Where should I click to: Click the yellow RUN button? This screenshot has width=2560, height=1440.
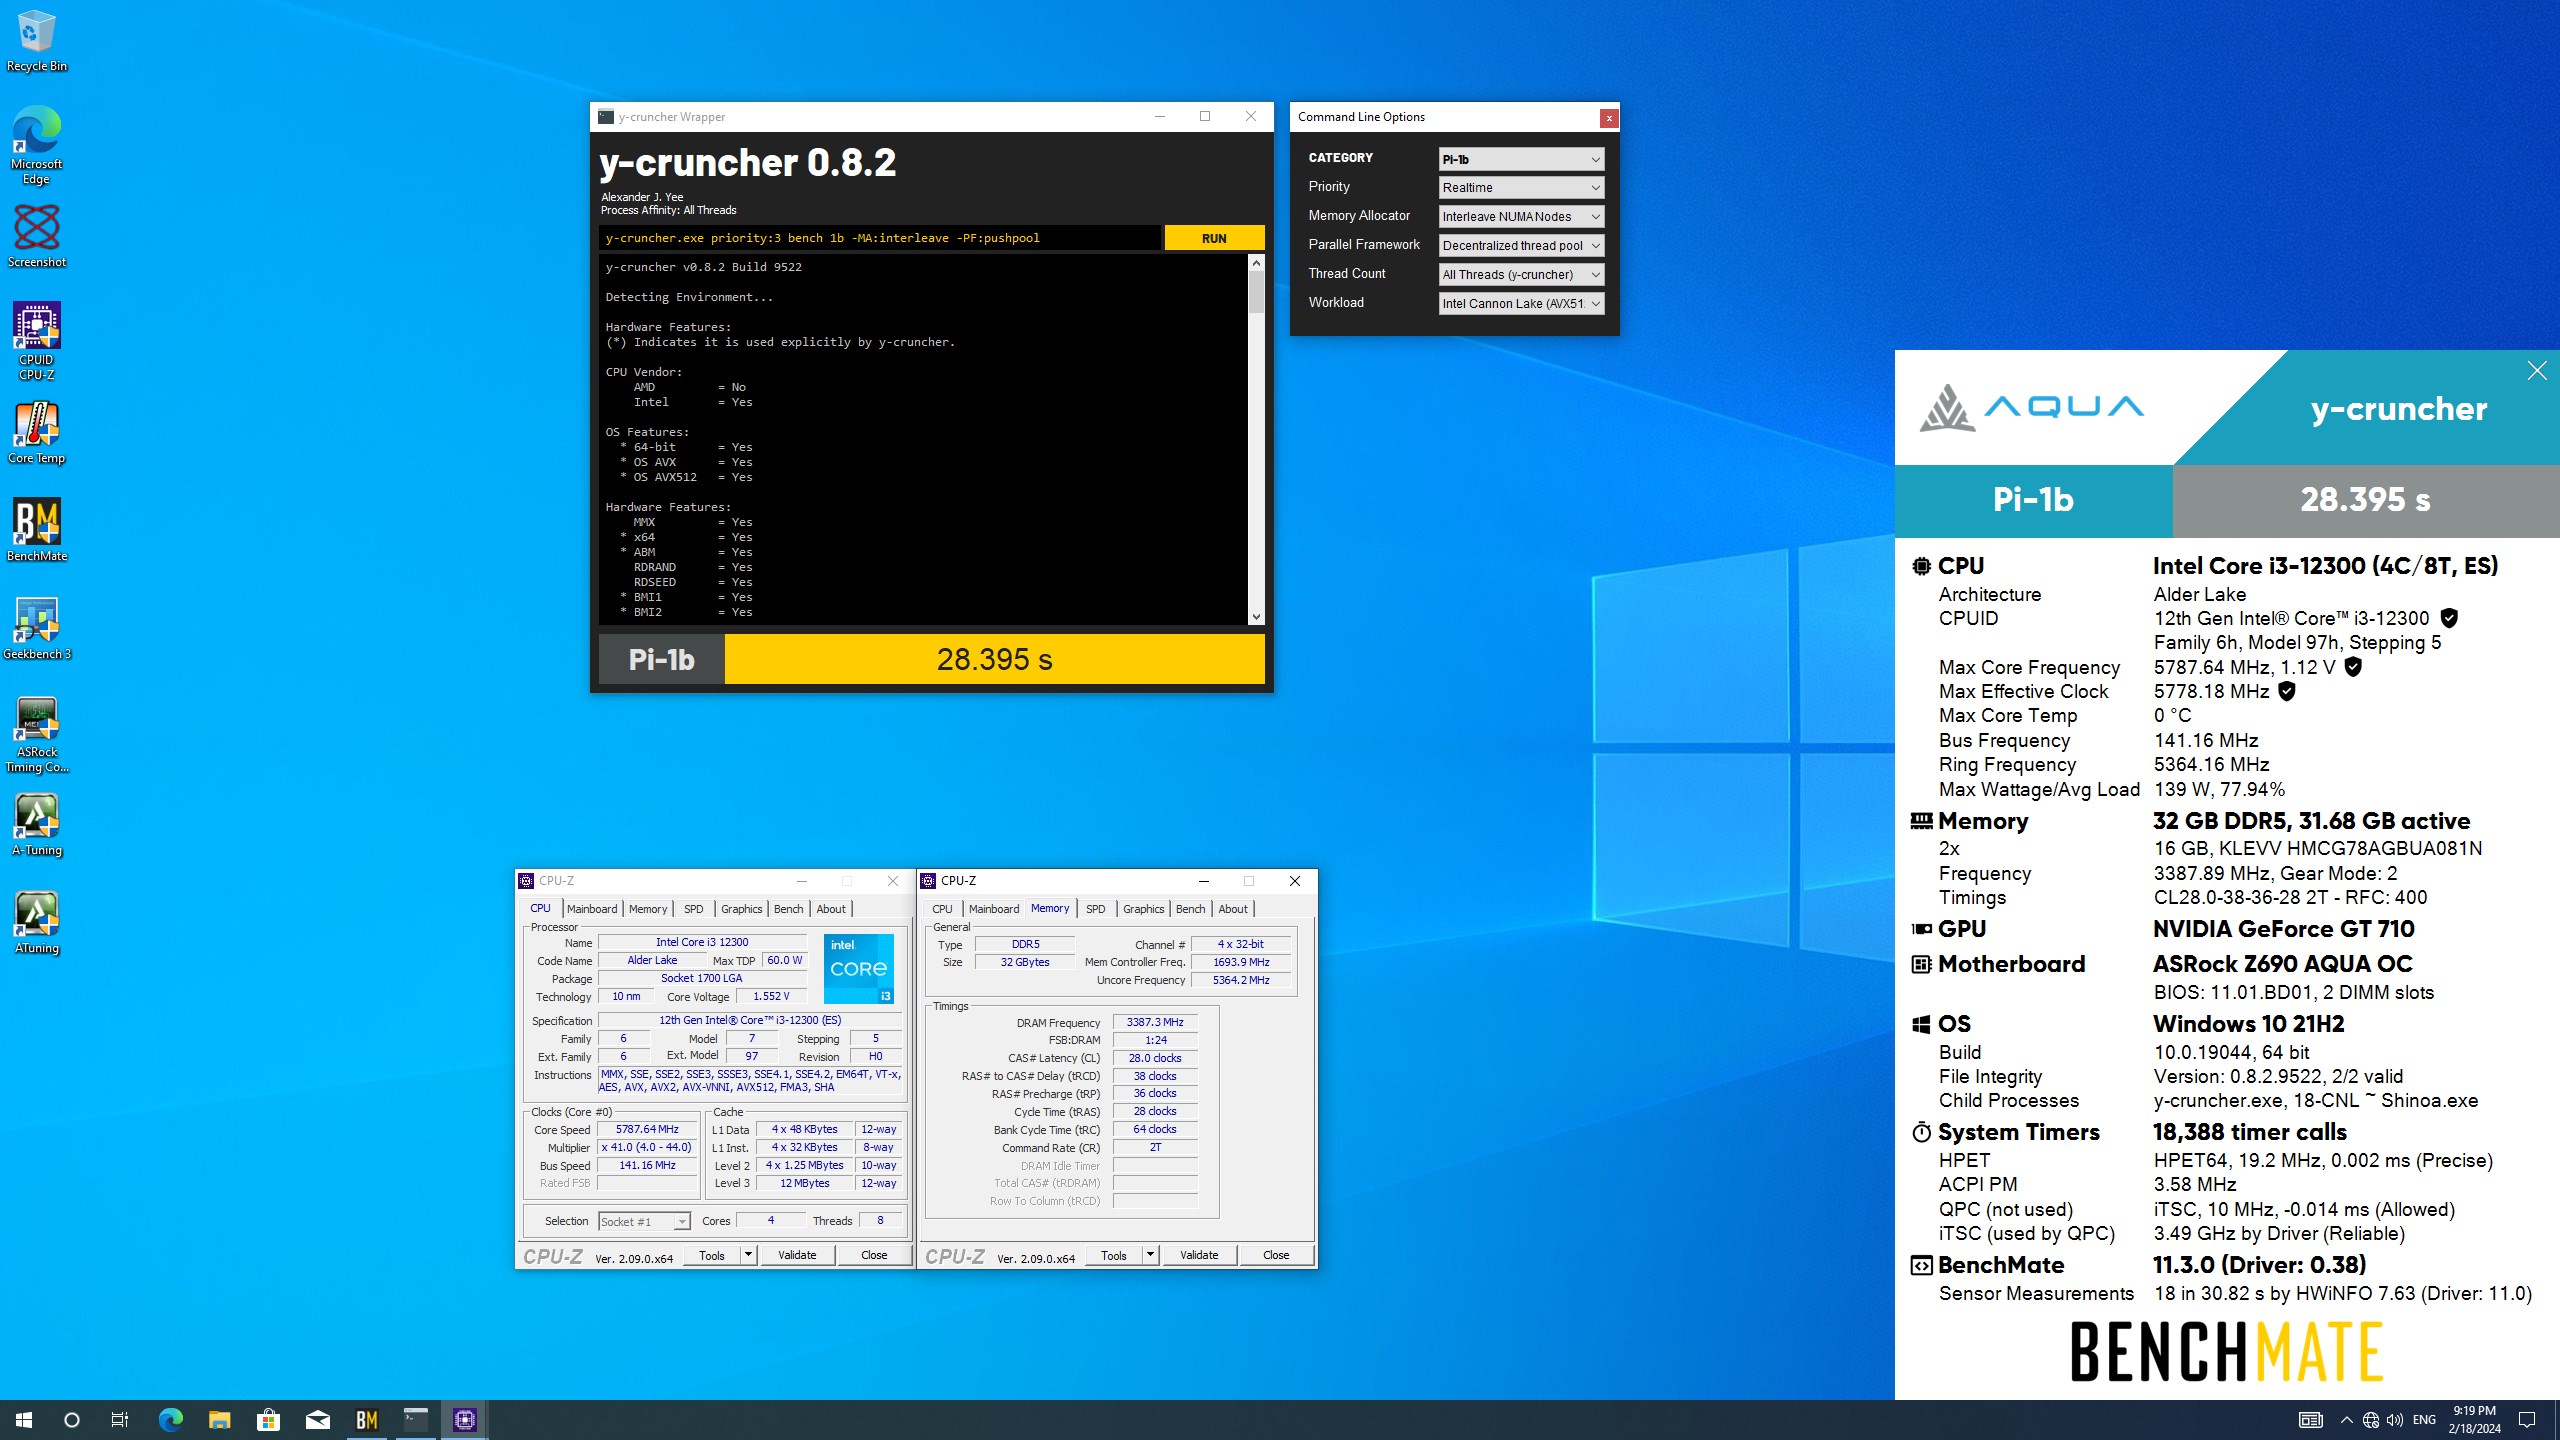coord(1214,238)
